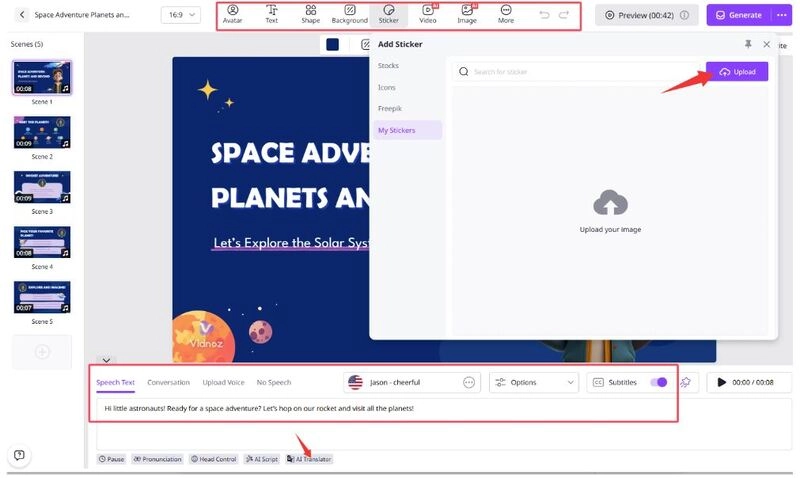The width and height of the screenshot is (800, 478).
Task: Pin the Add Sticker panel
Action: click(748, 44)
